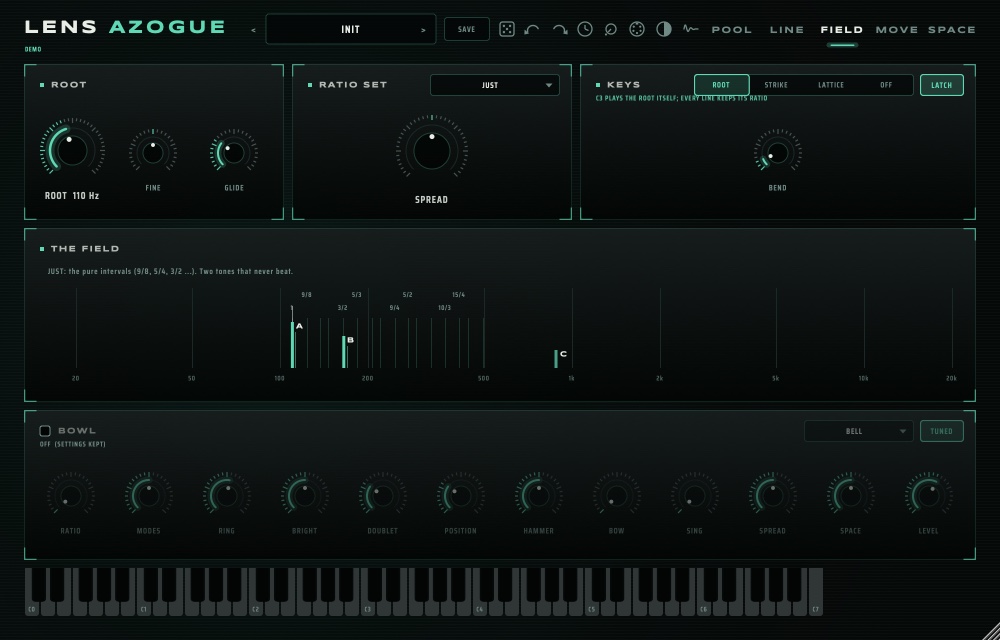Go to the next preset with the right arrow
This screenshot has height=640, width=1000.
coord(423,30)
